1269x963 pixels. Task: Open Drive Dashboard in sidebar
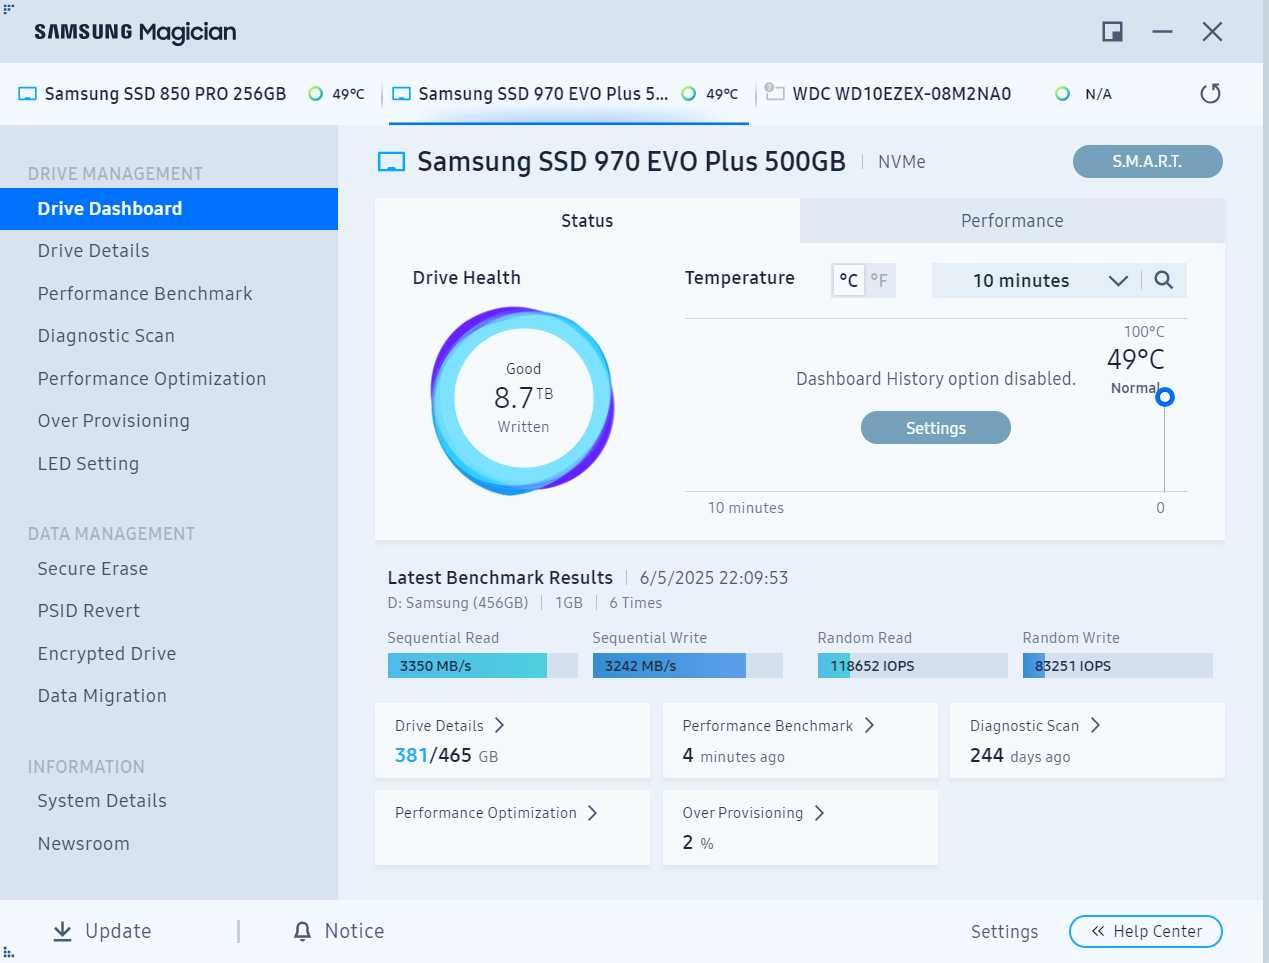click(x=169, y=209)
